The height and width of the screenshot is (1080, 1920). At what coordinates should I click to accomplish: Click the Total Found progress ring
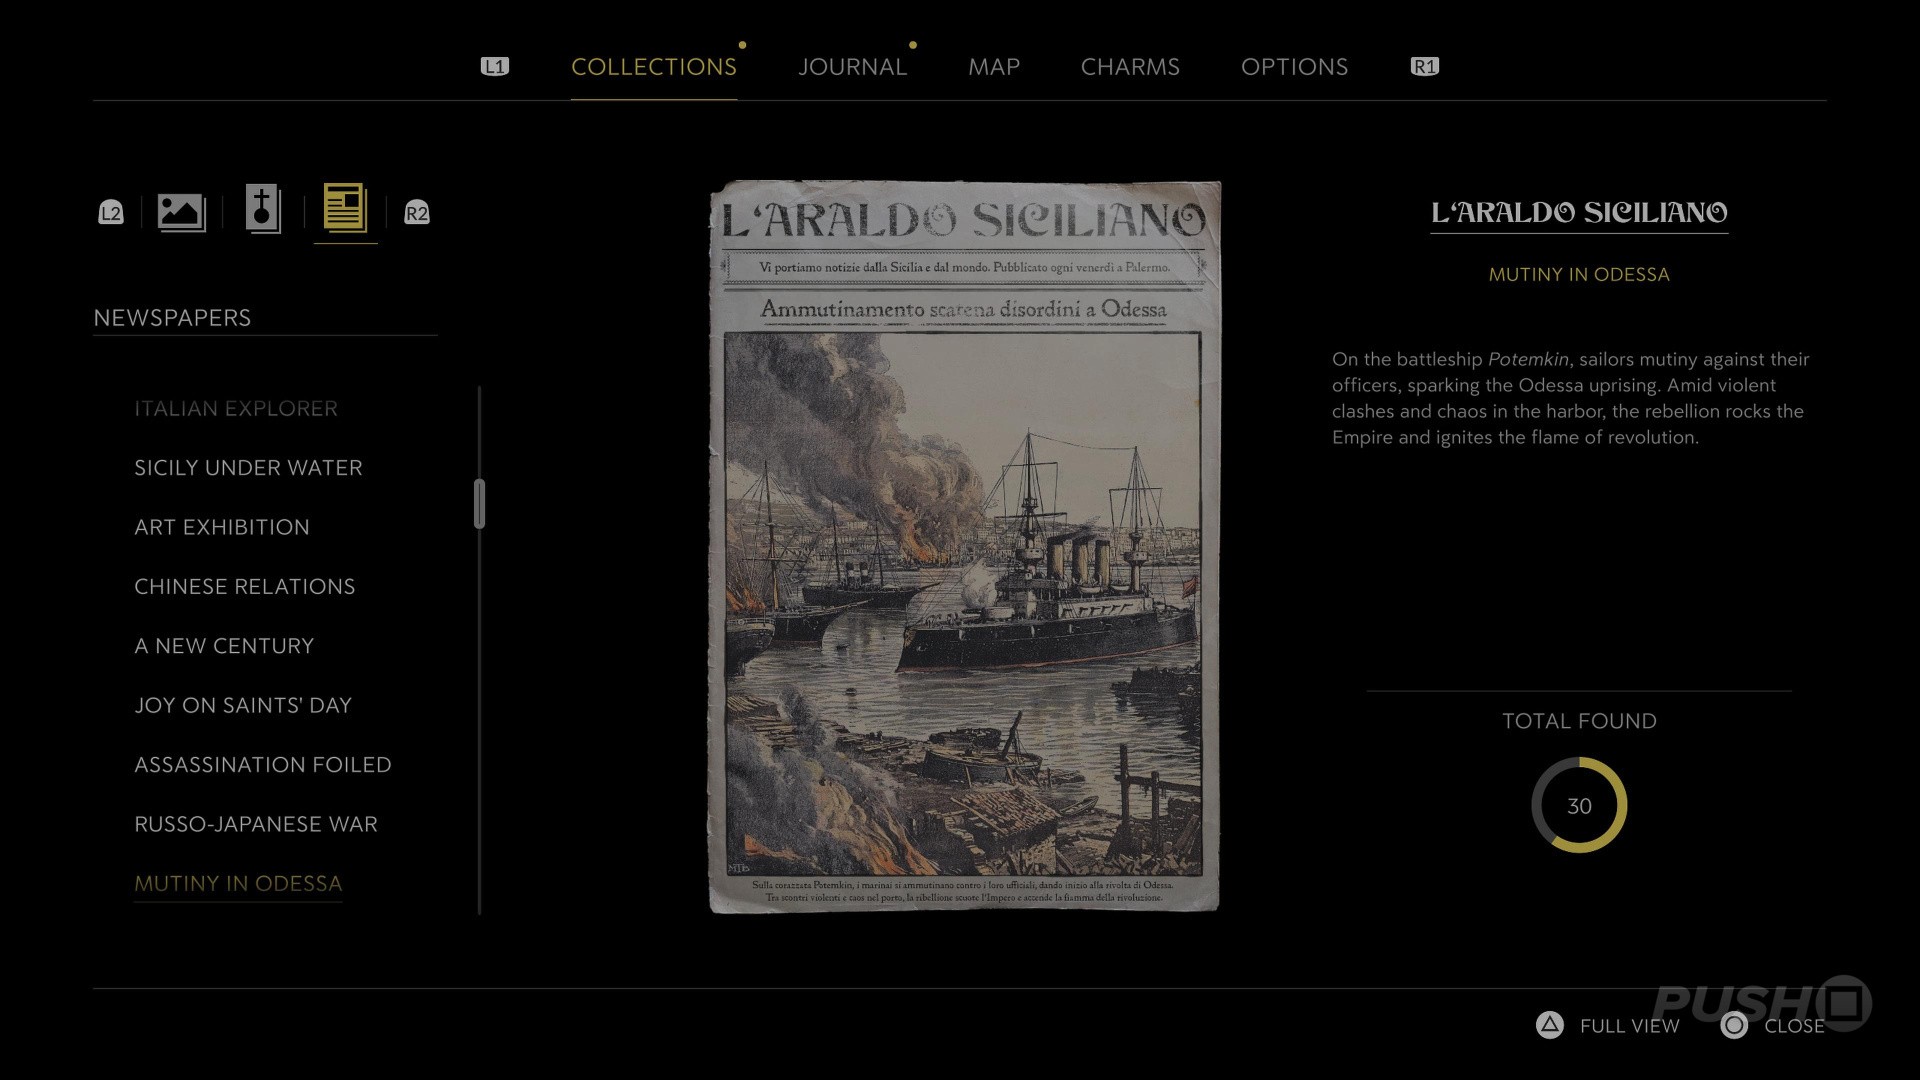(1579, 806)
